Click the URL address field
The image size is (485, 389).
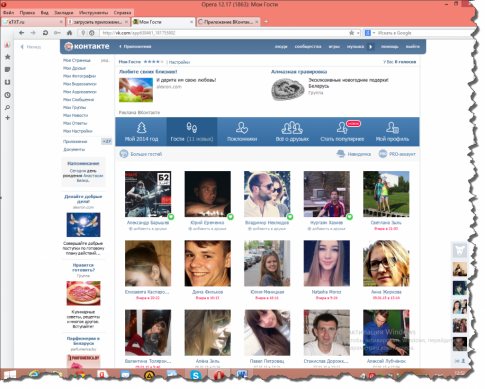click(x=223, y=33)
